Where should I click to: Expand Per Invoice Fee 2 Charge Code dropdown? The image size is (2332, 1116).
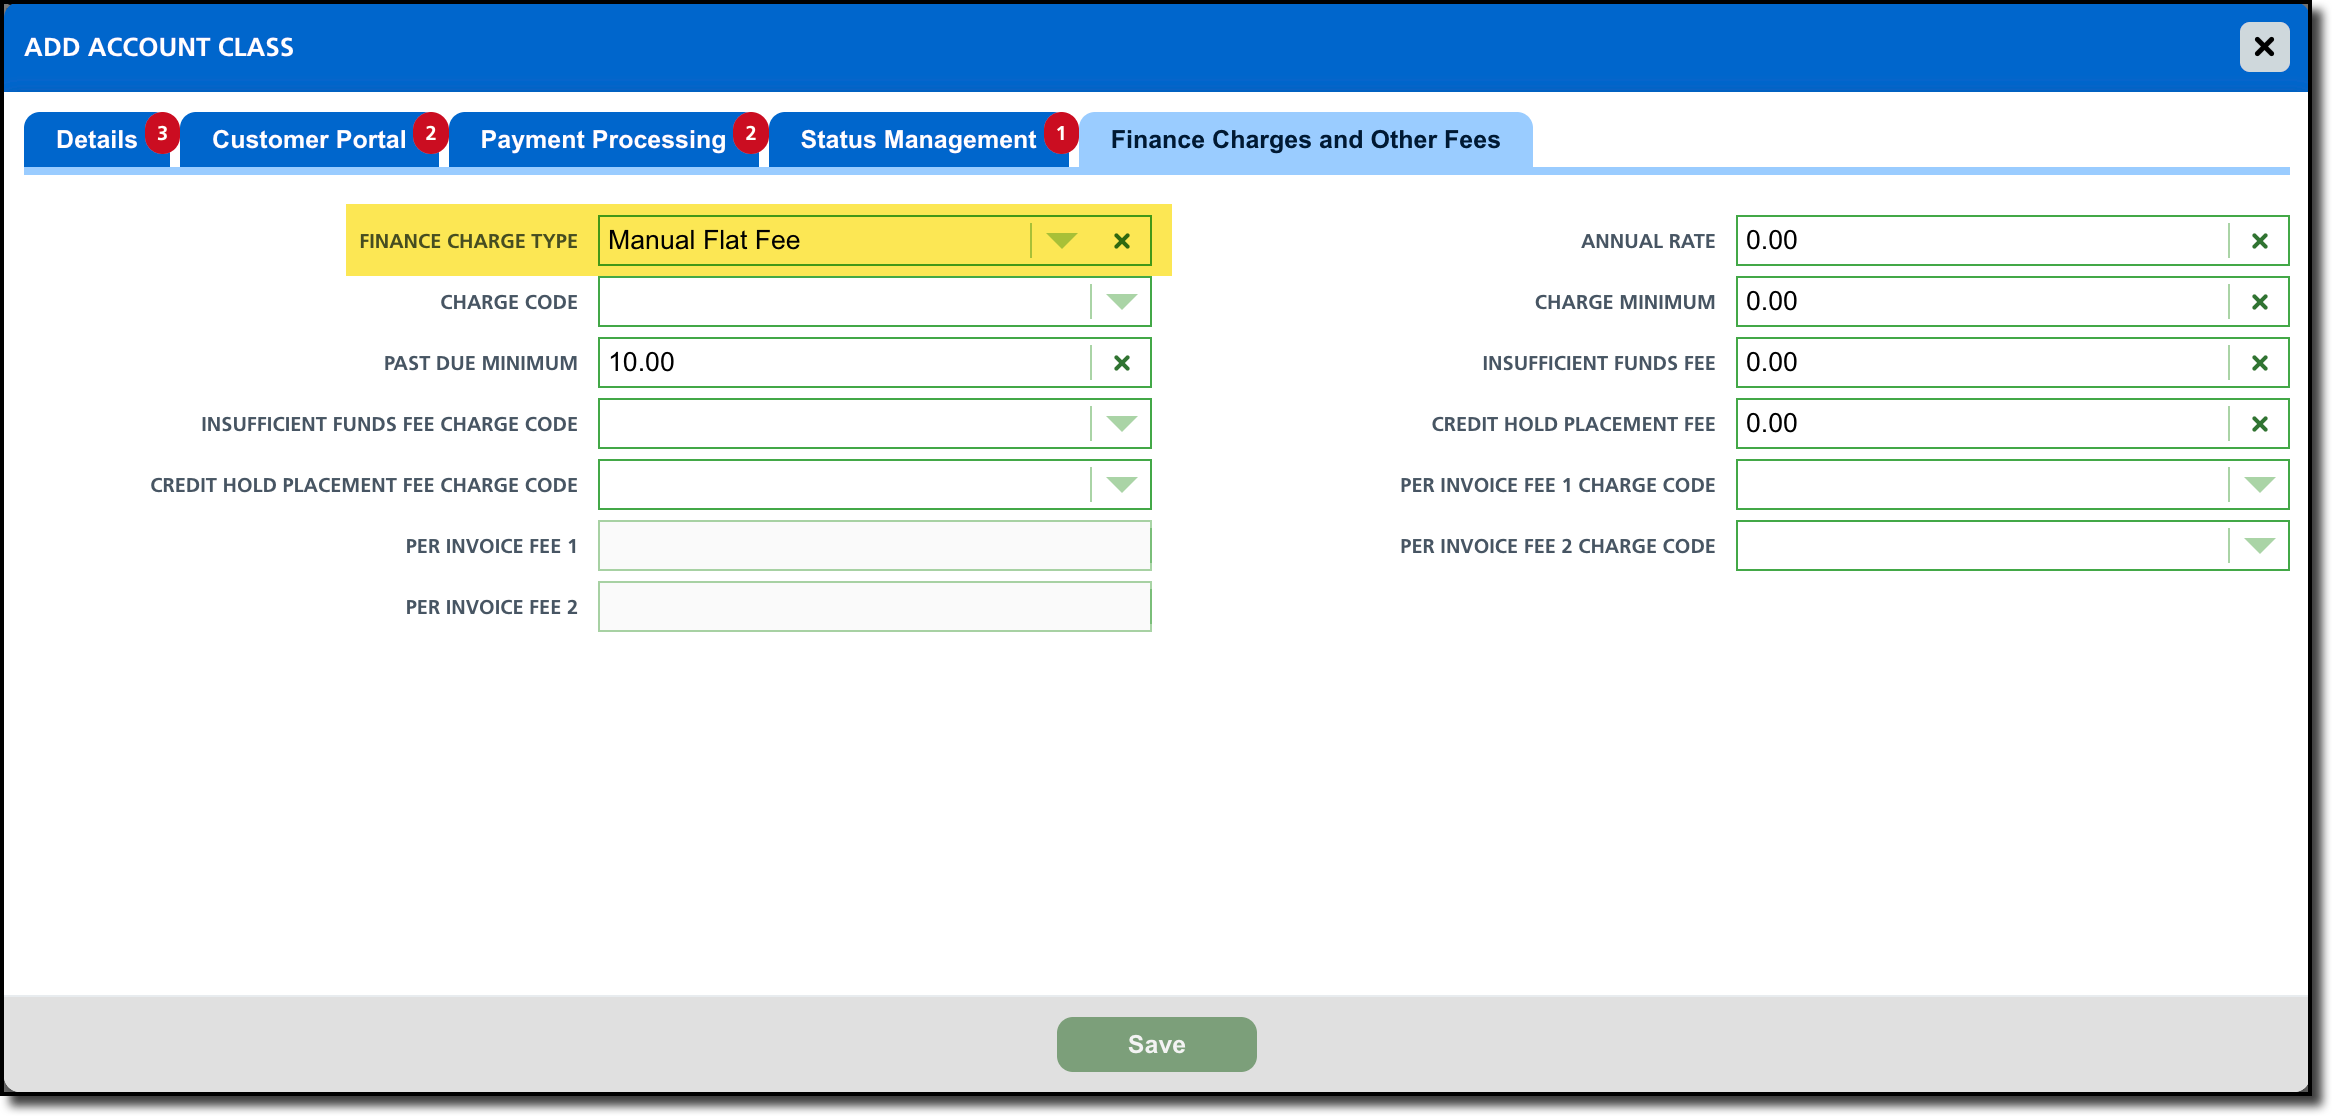pyautogui.click(x=2259, y=546)
